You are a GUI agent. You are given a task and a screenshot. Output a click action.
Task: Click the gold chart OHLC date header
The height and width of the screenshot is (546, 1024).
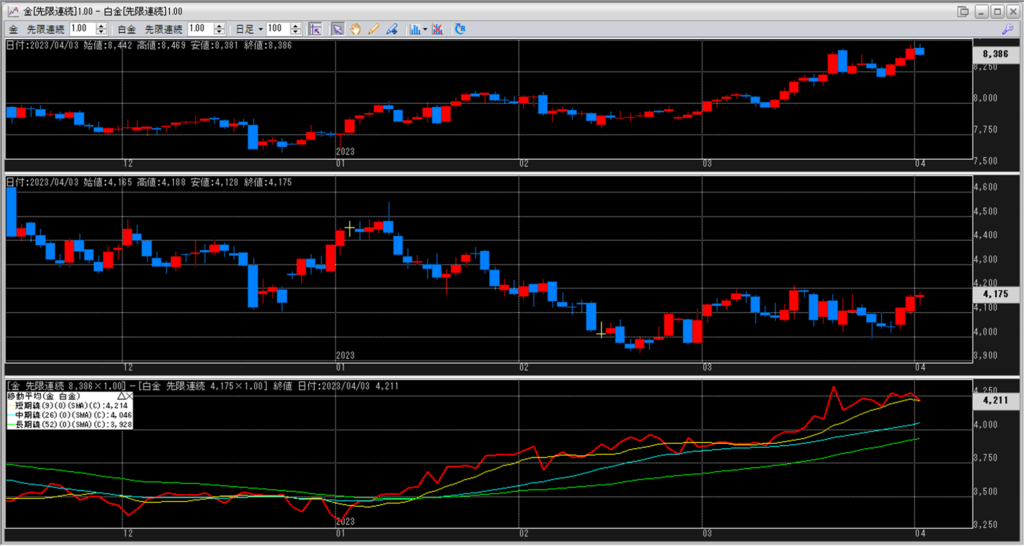coord(149,45)
